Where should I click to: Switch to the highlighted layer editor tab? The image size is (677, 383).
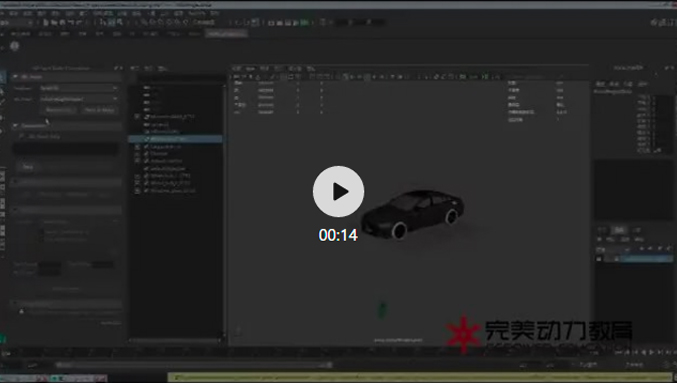pyautogui.click(x=619, y=230)
